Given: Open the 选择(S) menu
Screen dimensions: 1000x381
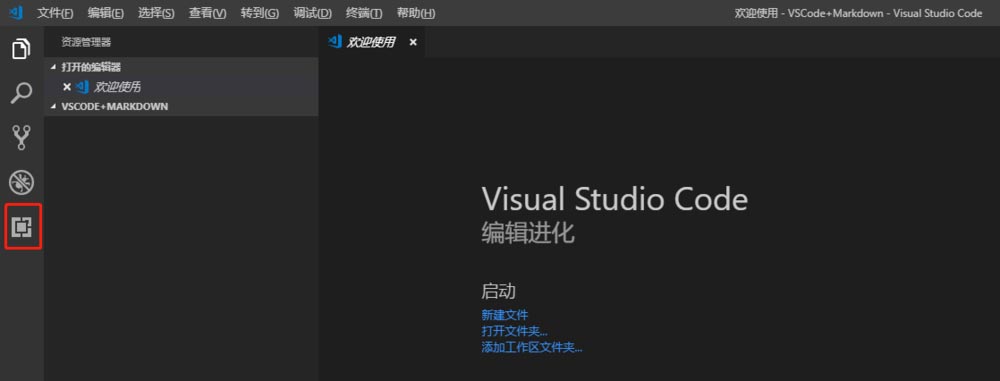Looking at the screenshot, I should coord(156,13).
